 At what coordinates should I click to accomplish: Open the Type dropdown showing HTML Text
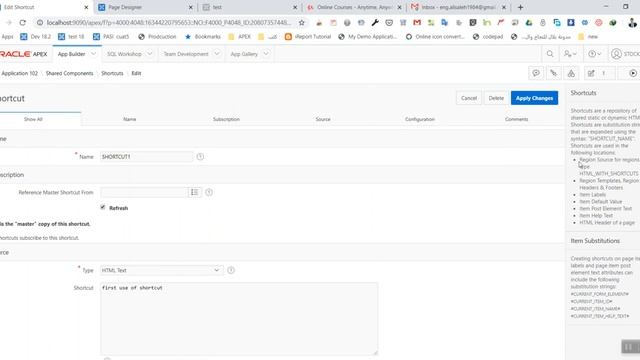point(162,270)
